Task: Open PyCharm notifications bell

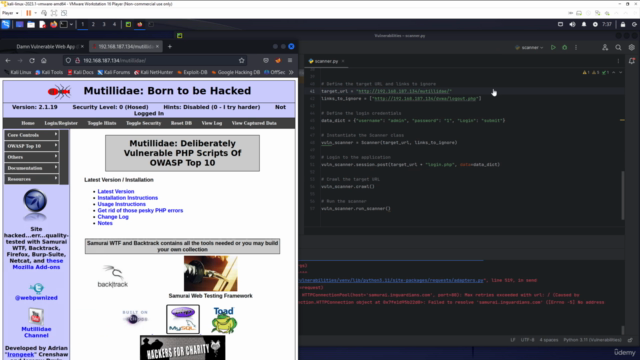Action: (632, 61)
